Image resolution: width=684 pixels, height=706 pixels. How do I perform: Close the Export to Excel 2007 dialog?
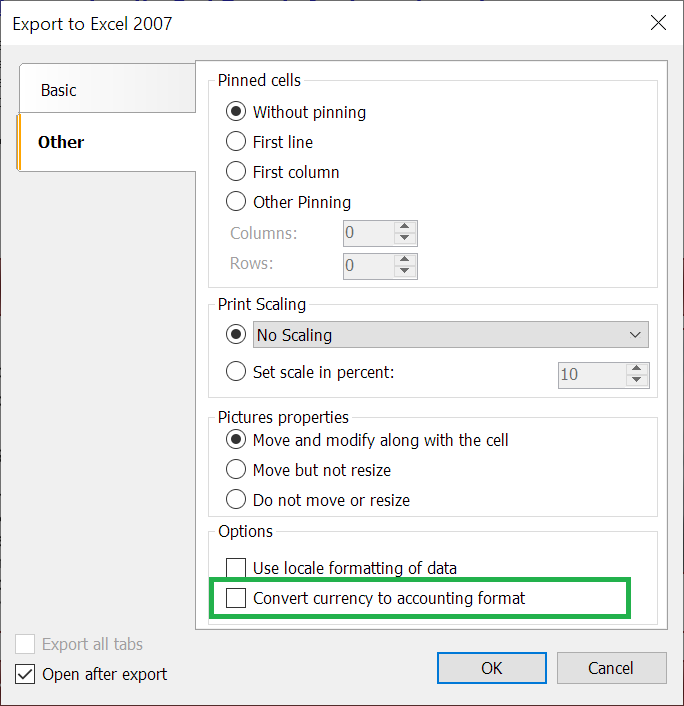point(658,23)
